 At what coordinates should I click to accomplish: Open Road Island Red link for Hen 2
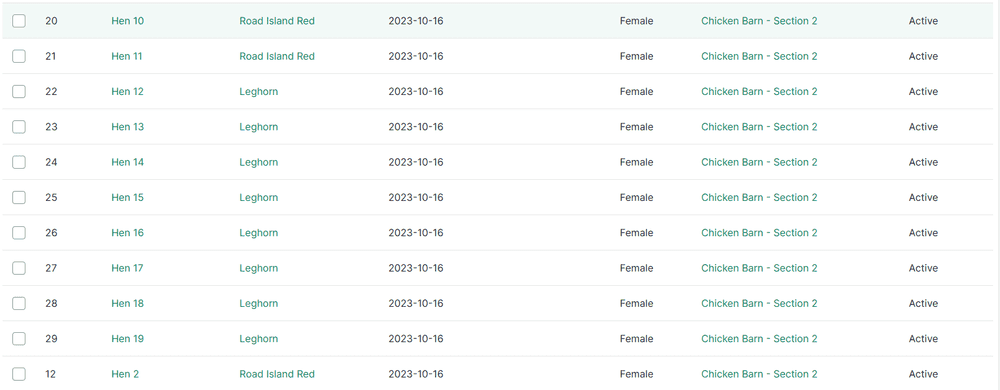[277, 374]
